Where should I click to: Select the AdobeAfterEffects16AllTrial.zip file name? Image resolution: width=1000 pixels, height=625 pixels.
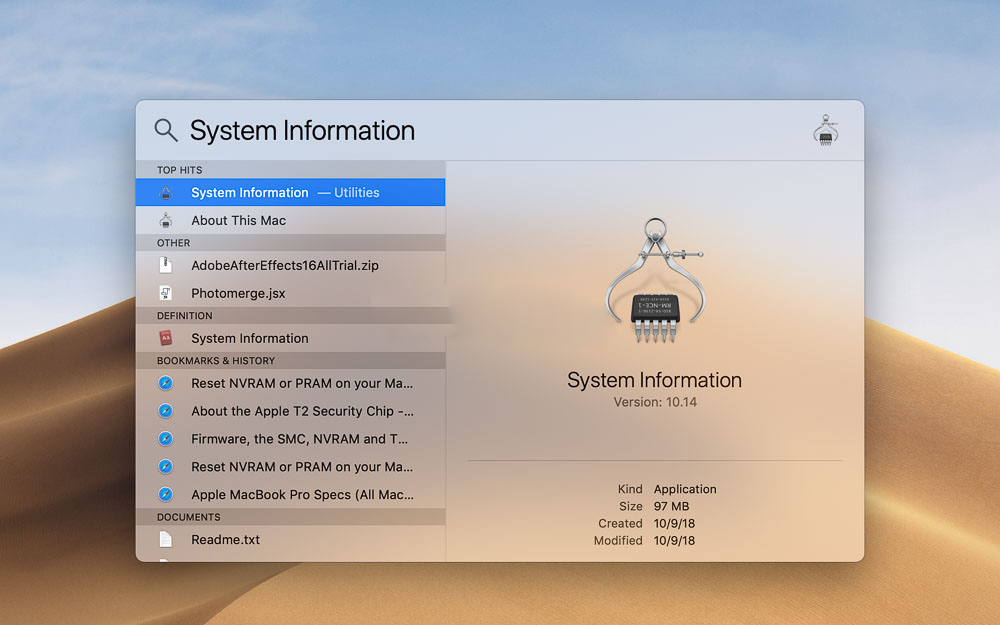[x=285, y=265]
